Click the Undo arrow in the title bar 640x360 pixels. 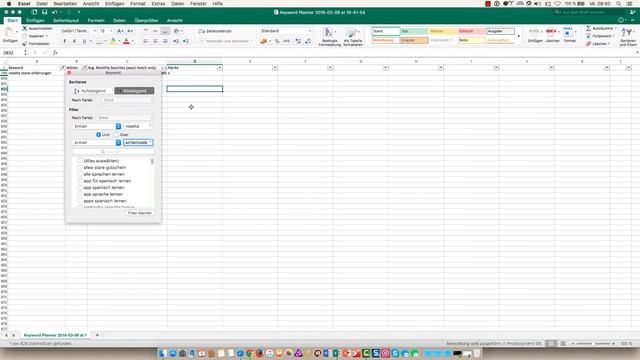54,12
